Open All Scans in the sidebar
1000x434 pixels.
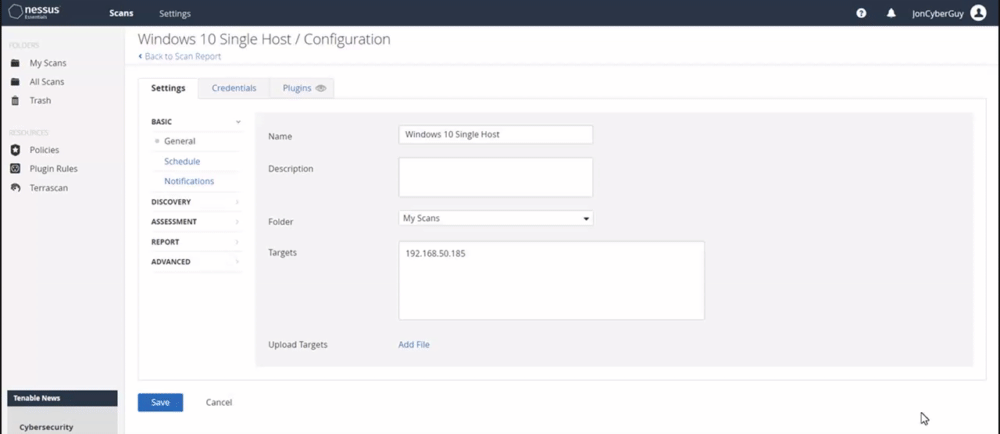[47, 82]
